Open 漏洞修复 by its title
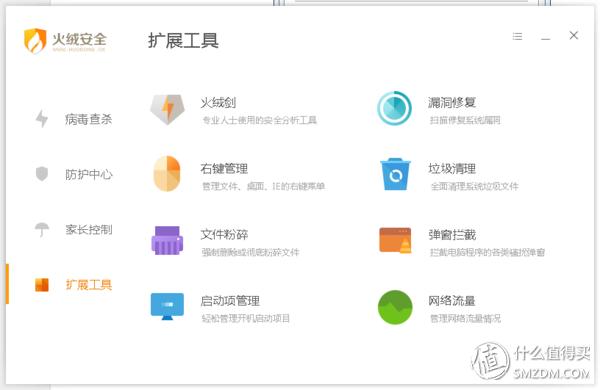Image resolution: width=600 pixels, height=390 pixels. coord(452,103)
